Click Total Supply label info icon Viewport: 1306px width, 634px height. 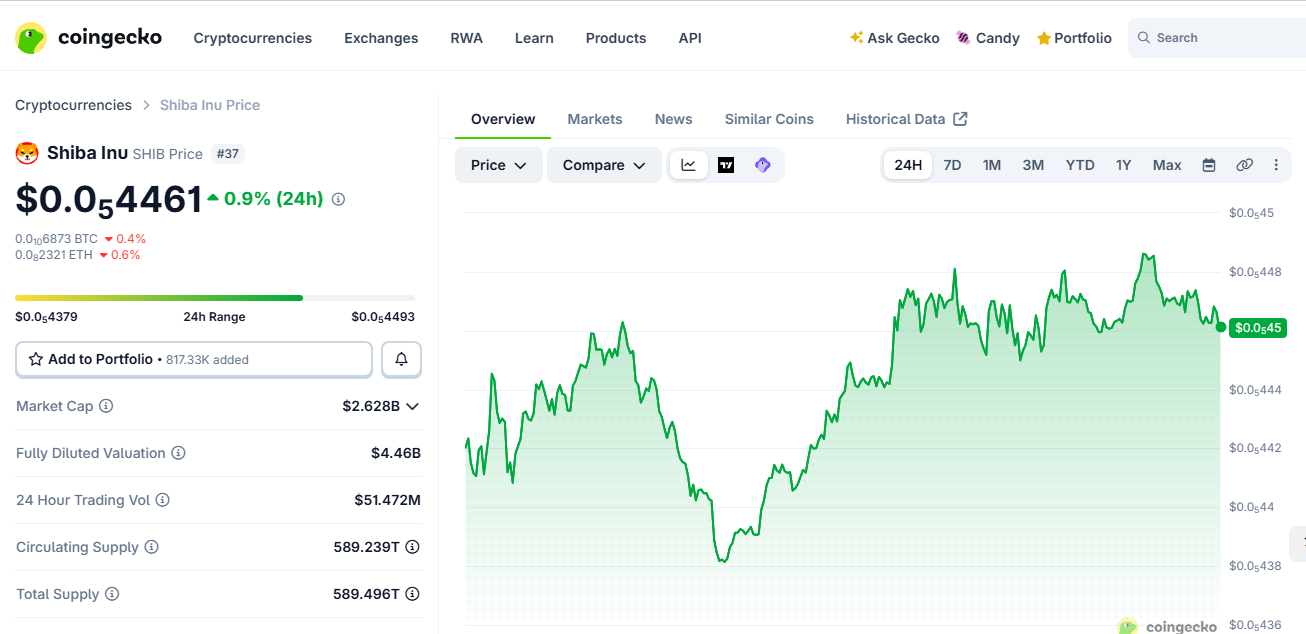112,594
